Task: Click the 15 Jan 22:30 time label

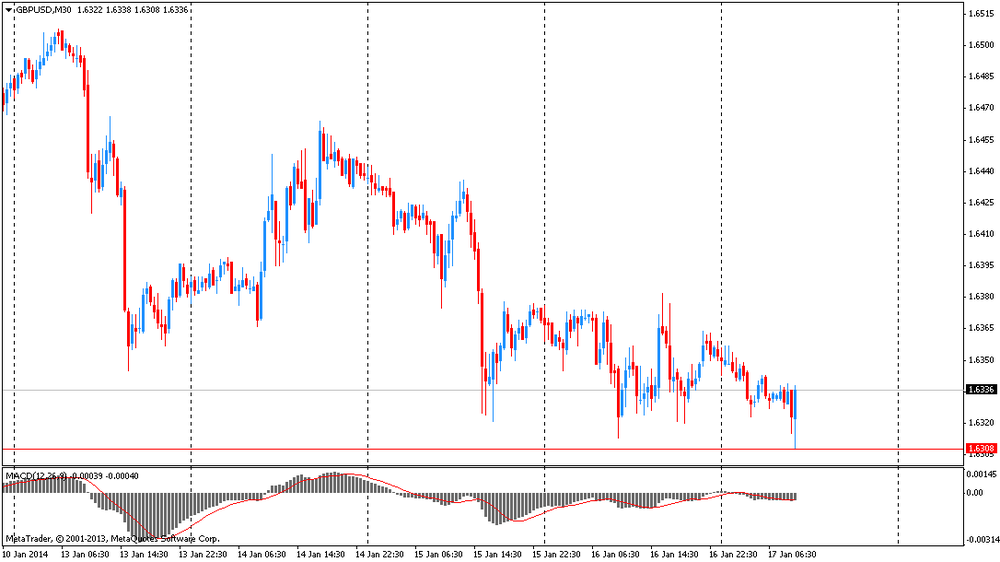Action: (556, 553)
